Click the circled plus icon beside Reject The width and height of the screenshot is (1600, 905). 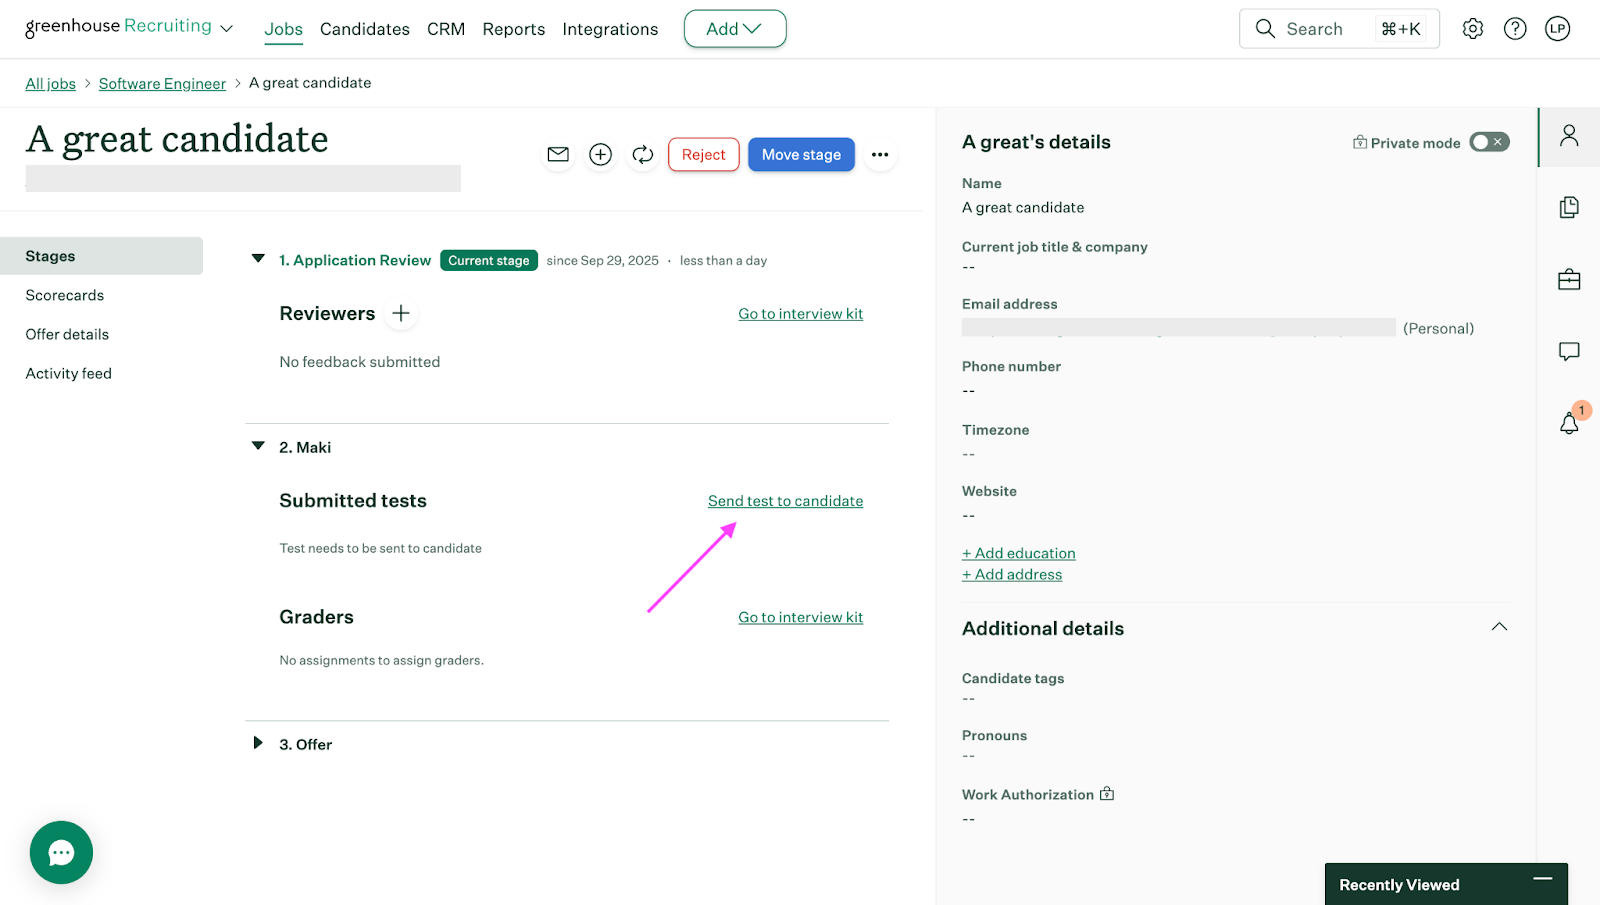(x=600, y=154)
